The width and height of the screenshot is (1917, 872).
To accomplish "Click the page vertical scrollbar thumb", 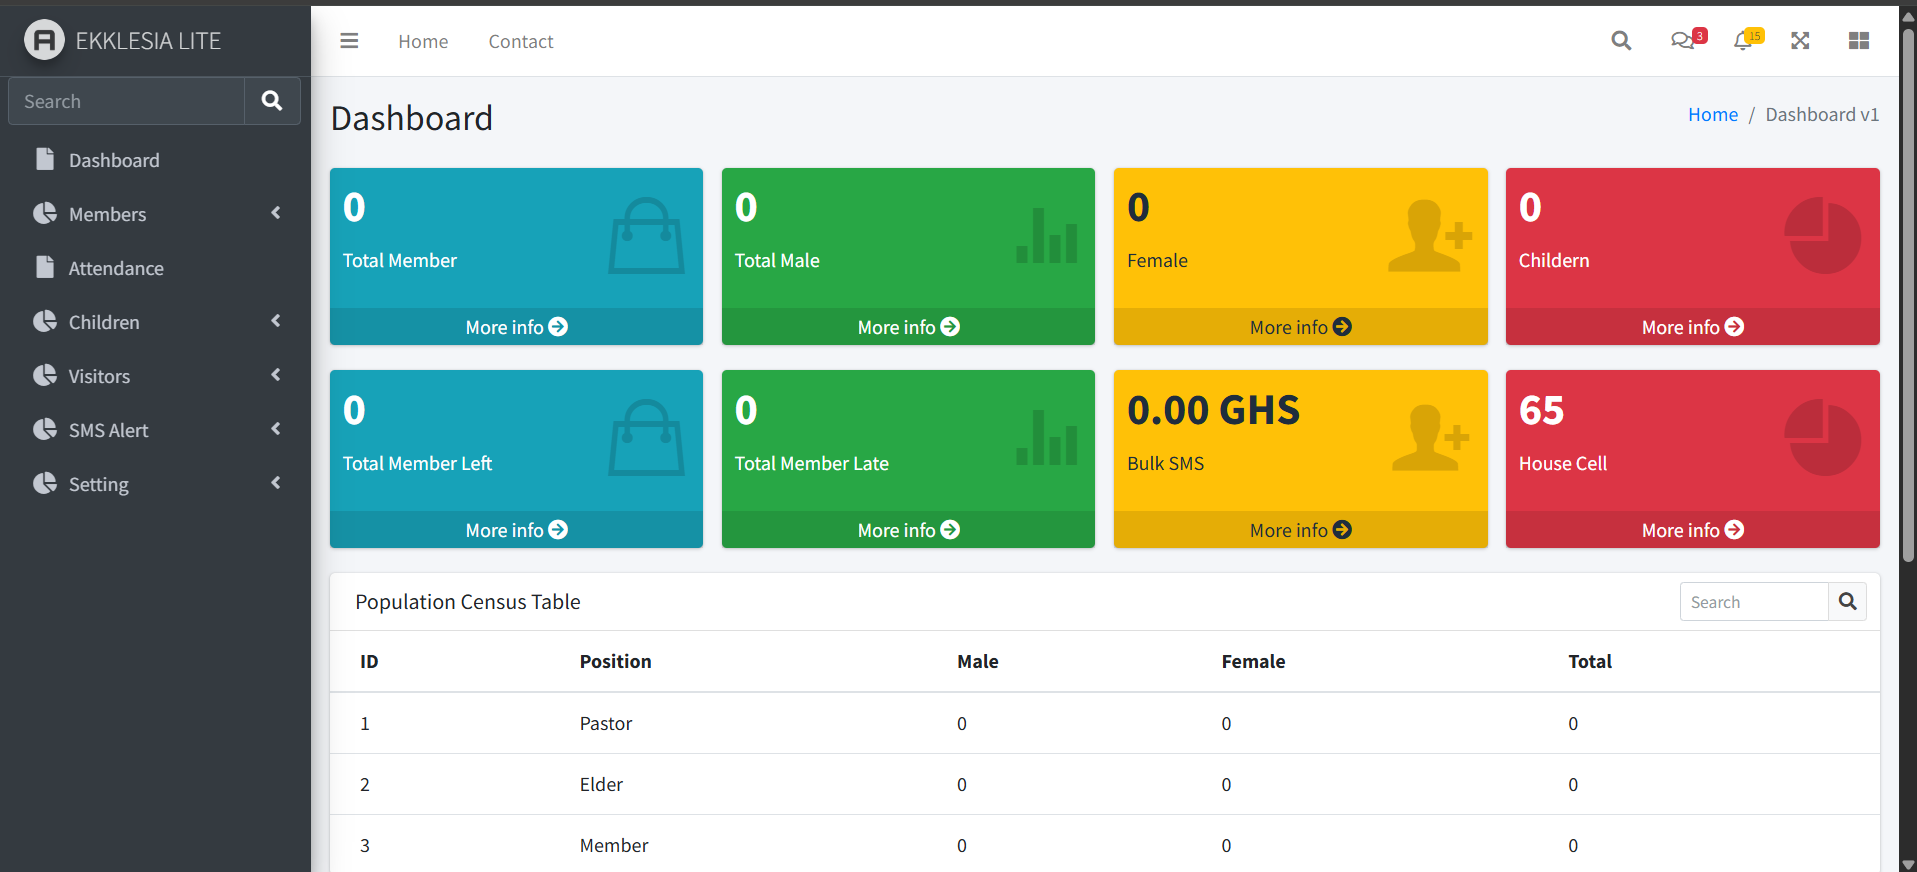I will (1908, 295).
